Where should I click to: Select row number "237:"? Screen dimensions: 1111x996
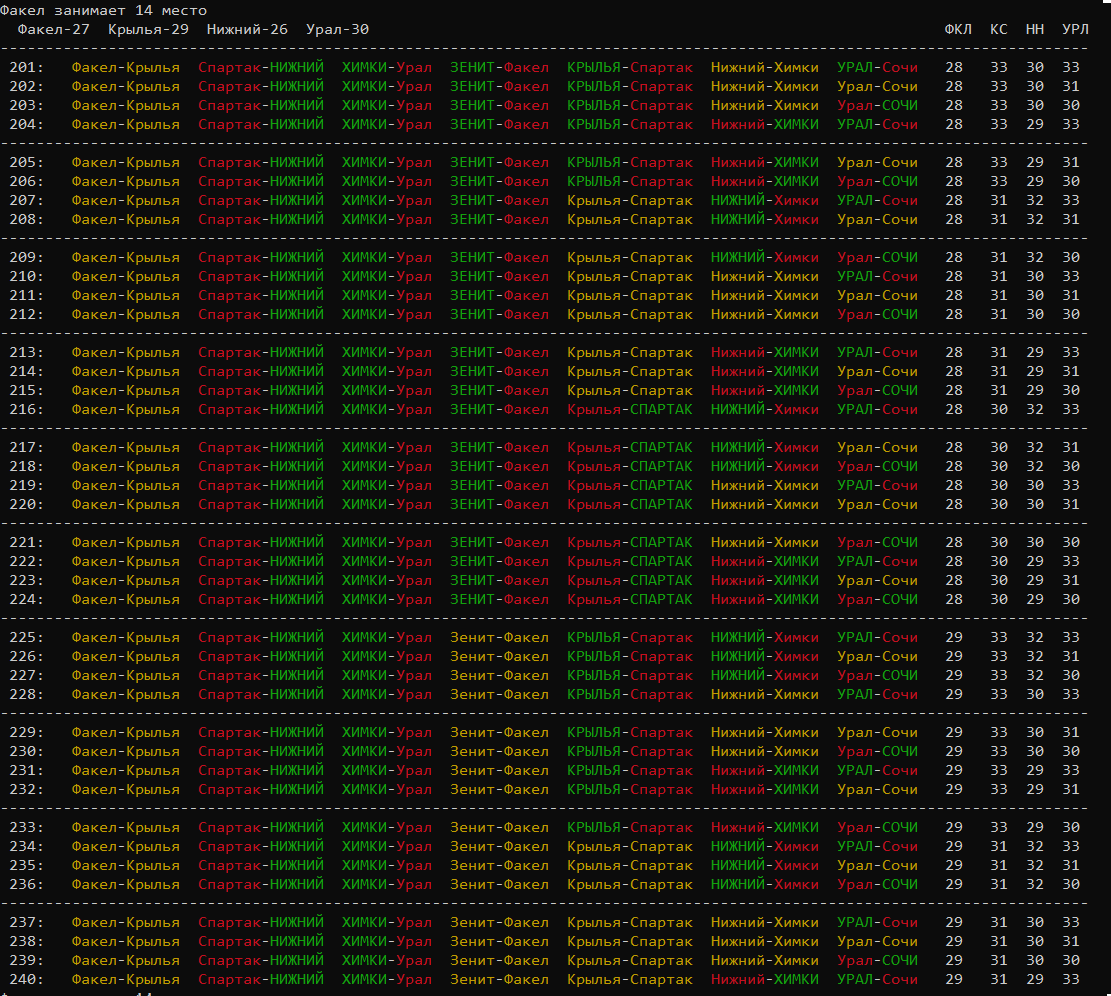point(27,922)
